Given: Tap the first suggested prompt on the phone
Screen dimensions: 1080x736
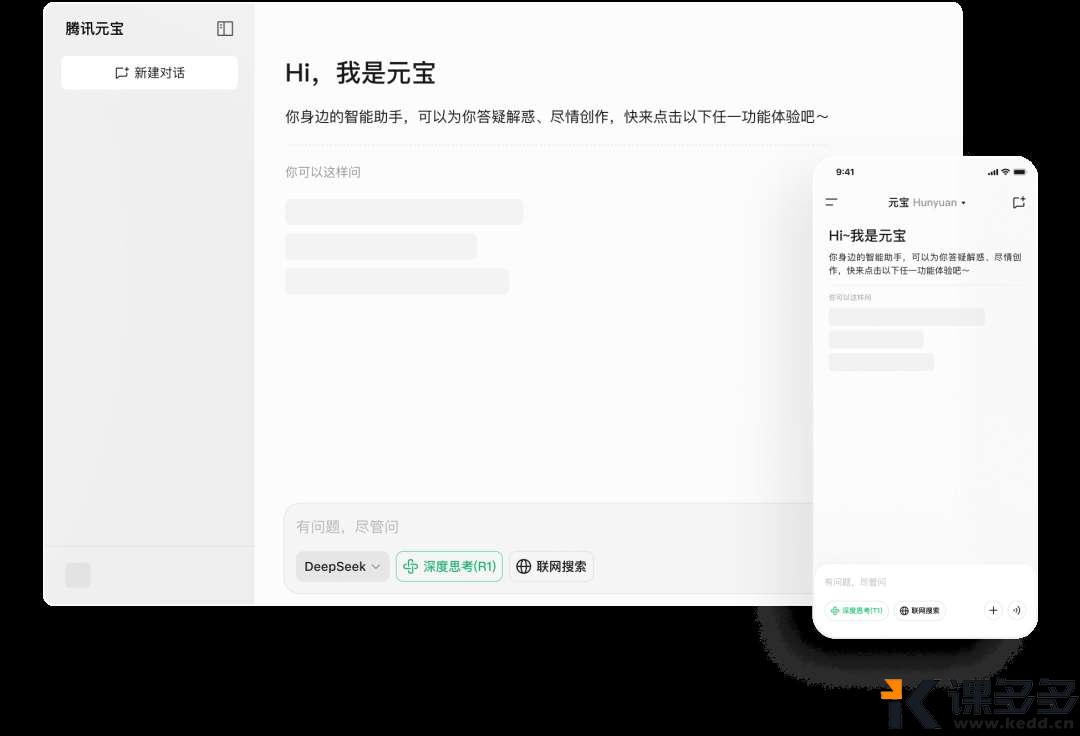Looking at the screenshot, I should pyautogui.click(x=906, y=317).
